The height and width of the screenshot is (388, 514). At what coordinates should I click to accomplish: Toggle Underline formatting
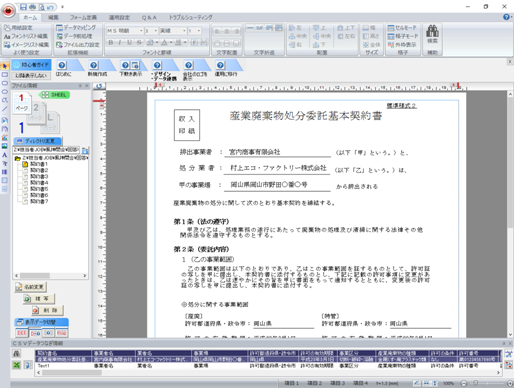coord(130,42)
